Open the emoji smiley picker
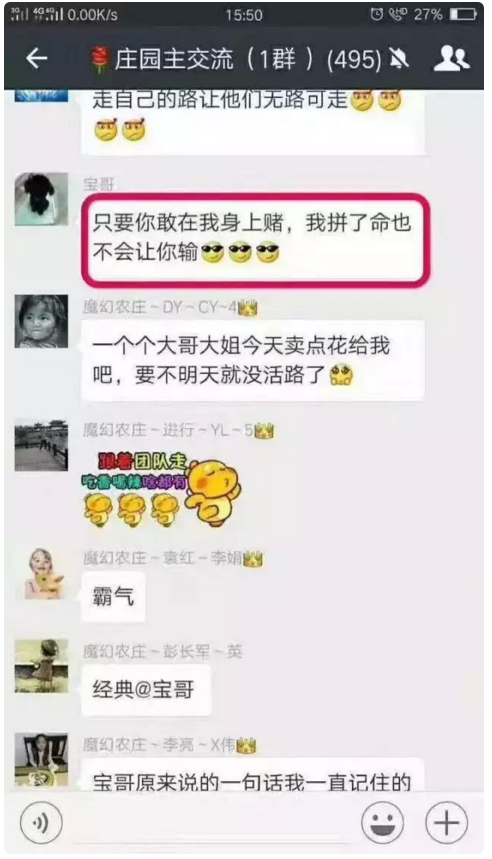This screenshot has width=492, height=859. tap(382, 822)
